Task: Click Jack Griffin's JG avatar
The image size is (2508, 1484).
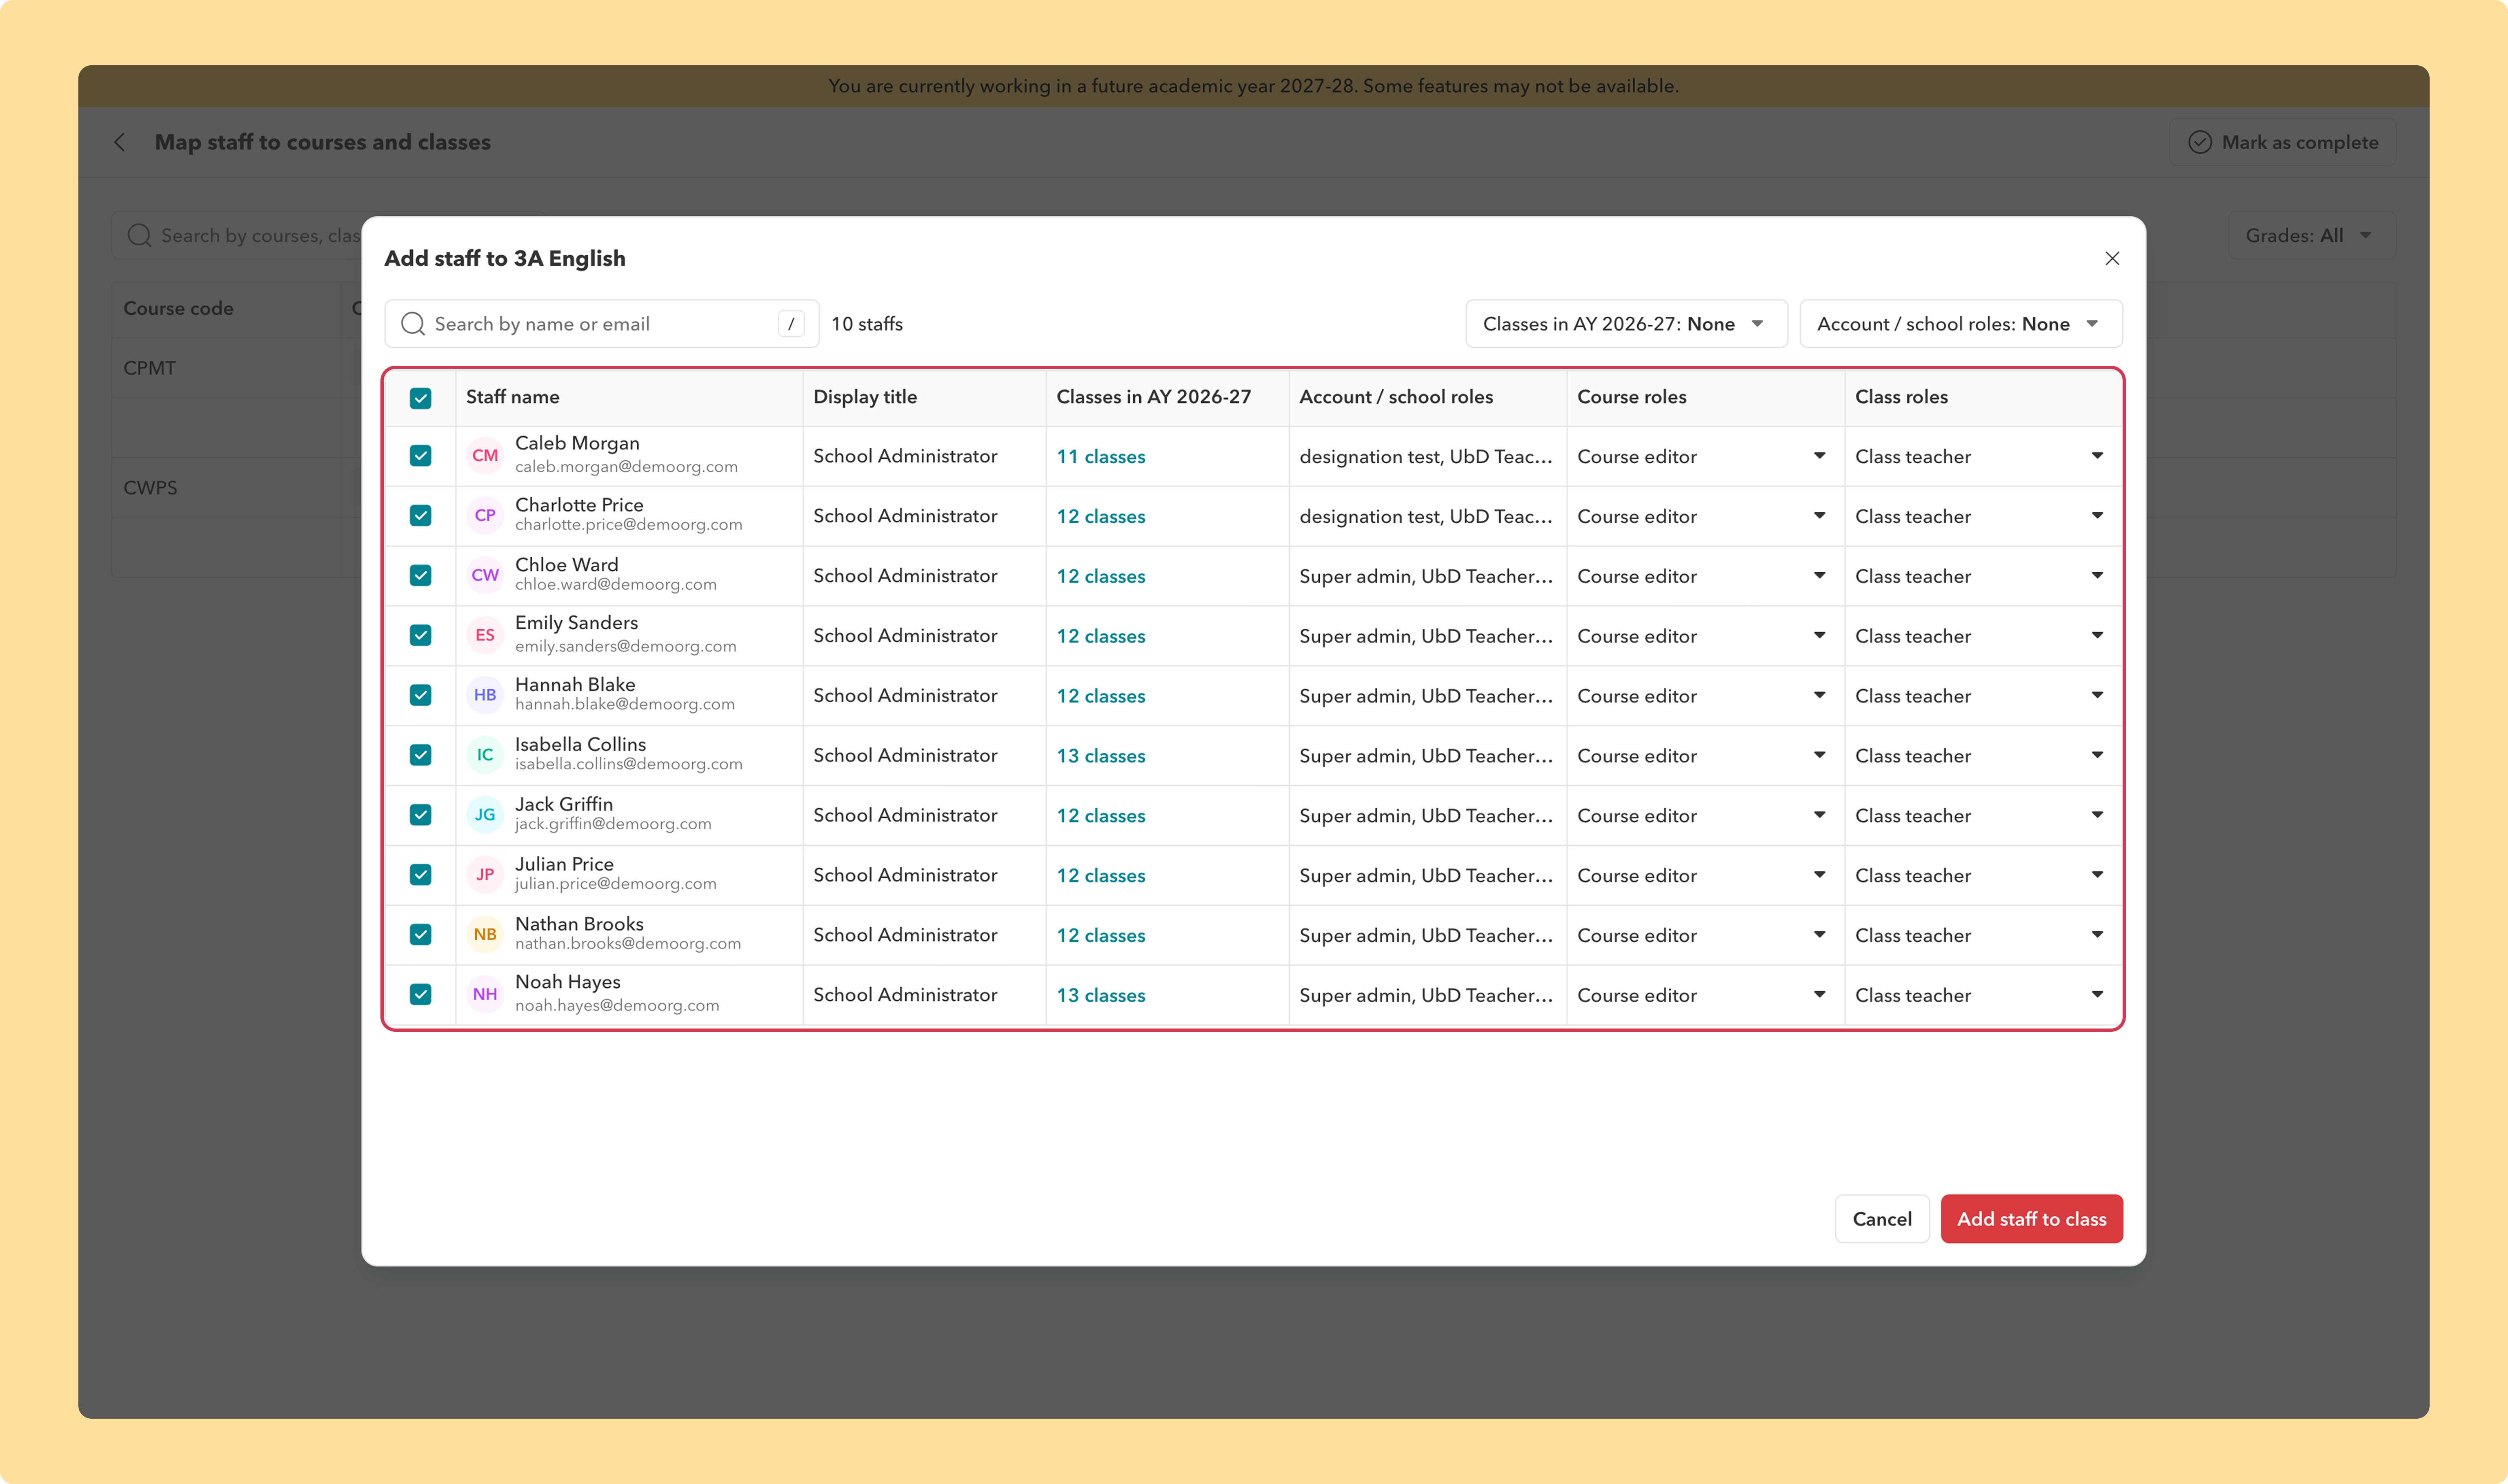Action: pos(485,816)
